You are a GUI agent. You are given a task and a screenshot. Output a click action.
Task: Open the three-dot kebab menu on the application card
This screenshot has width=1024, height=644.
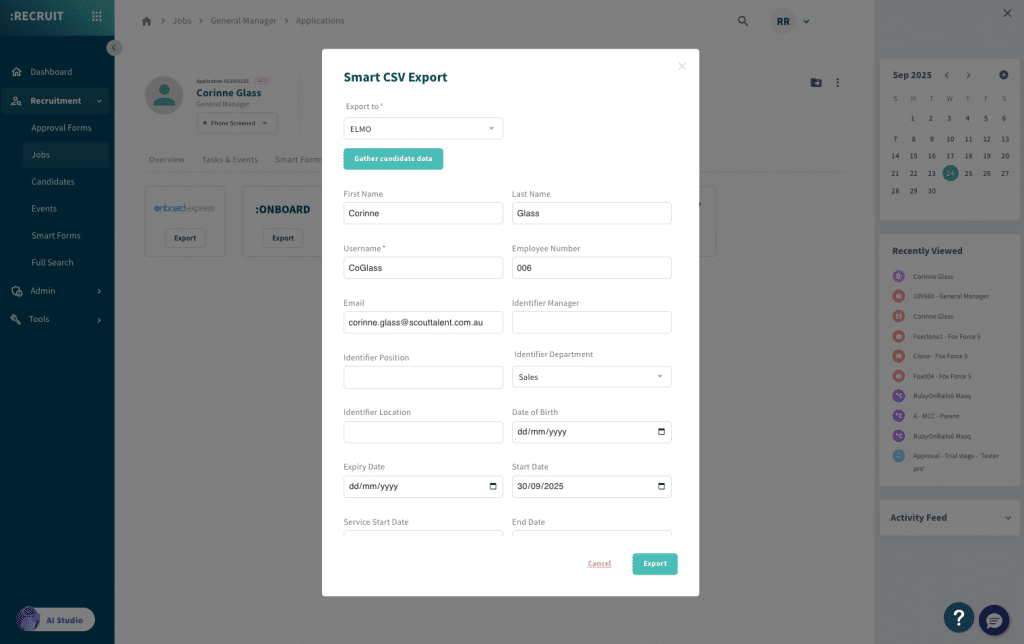point(838,83)
